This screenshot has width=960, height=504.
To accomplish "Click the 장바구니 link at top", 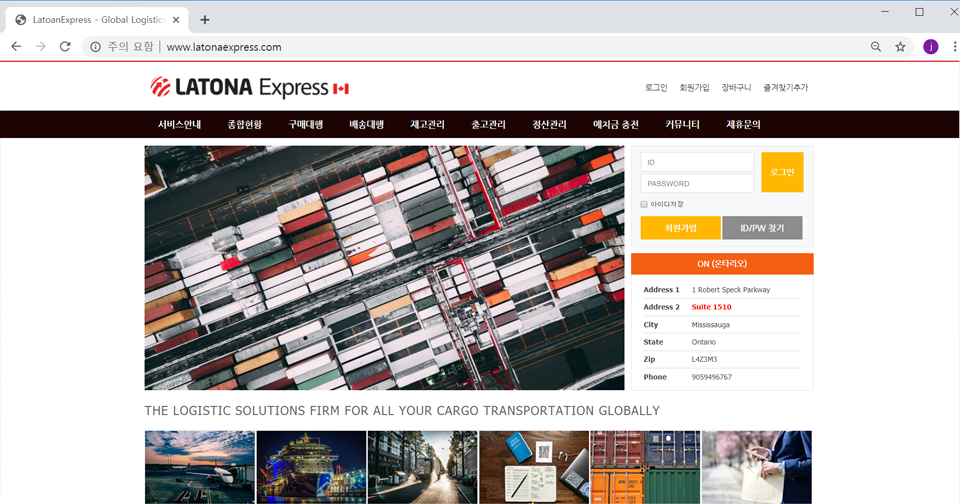I will 736,88.
